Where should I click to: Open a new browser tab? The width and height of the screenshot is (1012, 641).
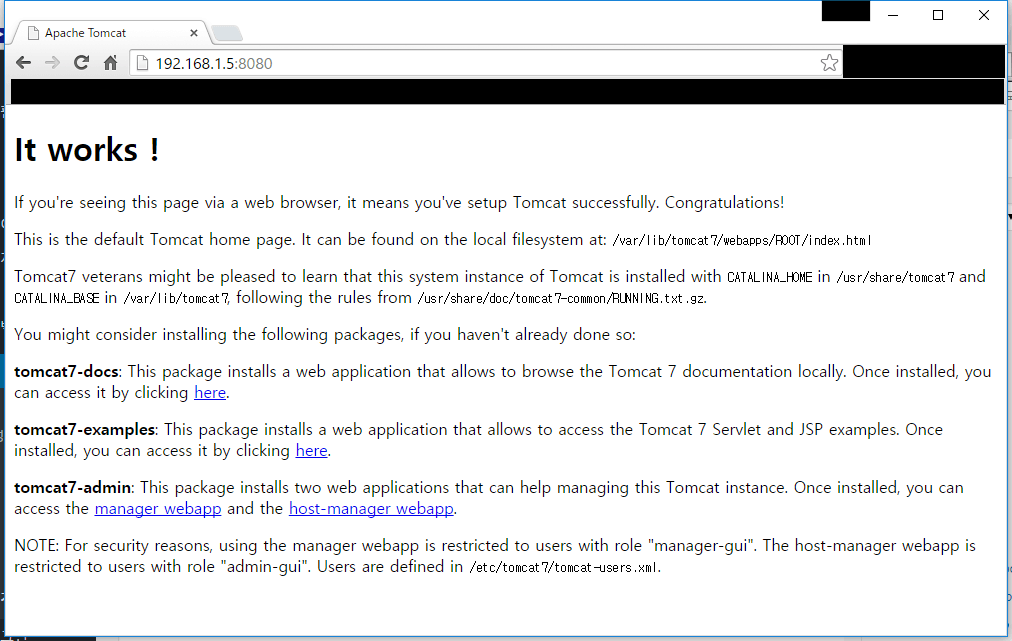tap(227, 32)
